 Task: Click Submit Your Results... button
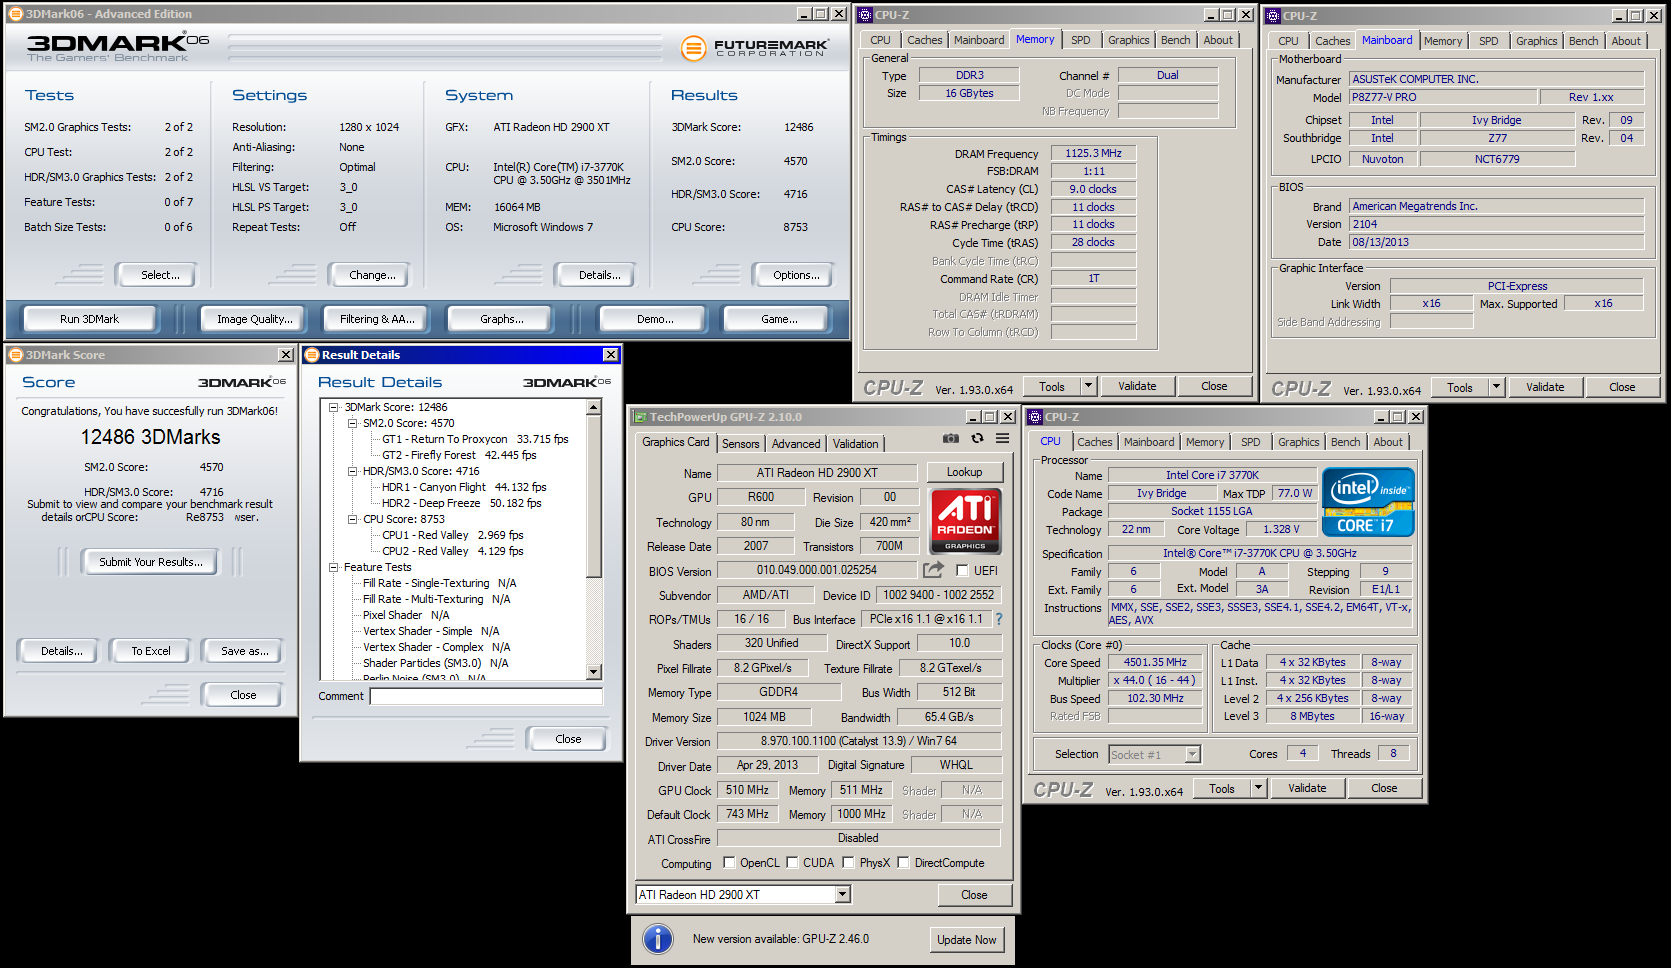tap(150, 562)
